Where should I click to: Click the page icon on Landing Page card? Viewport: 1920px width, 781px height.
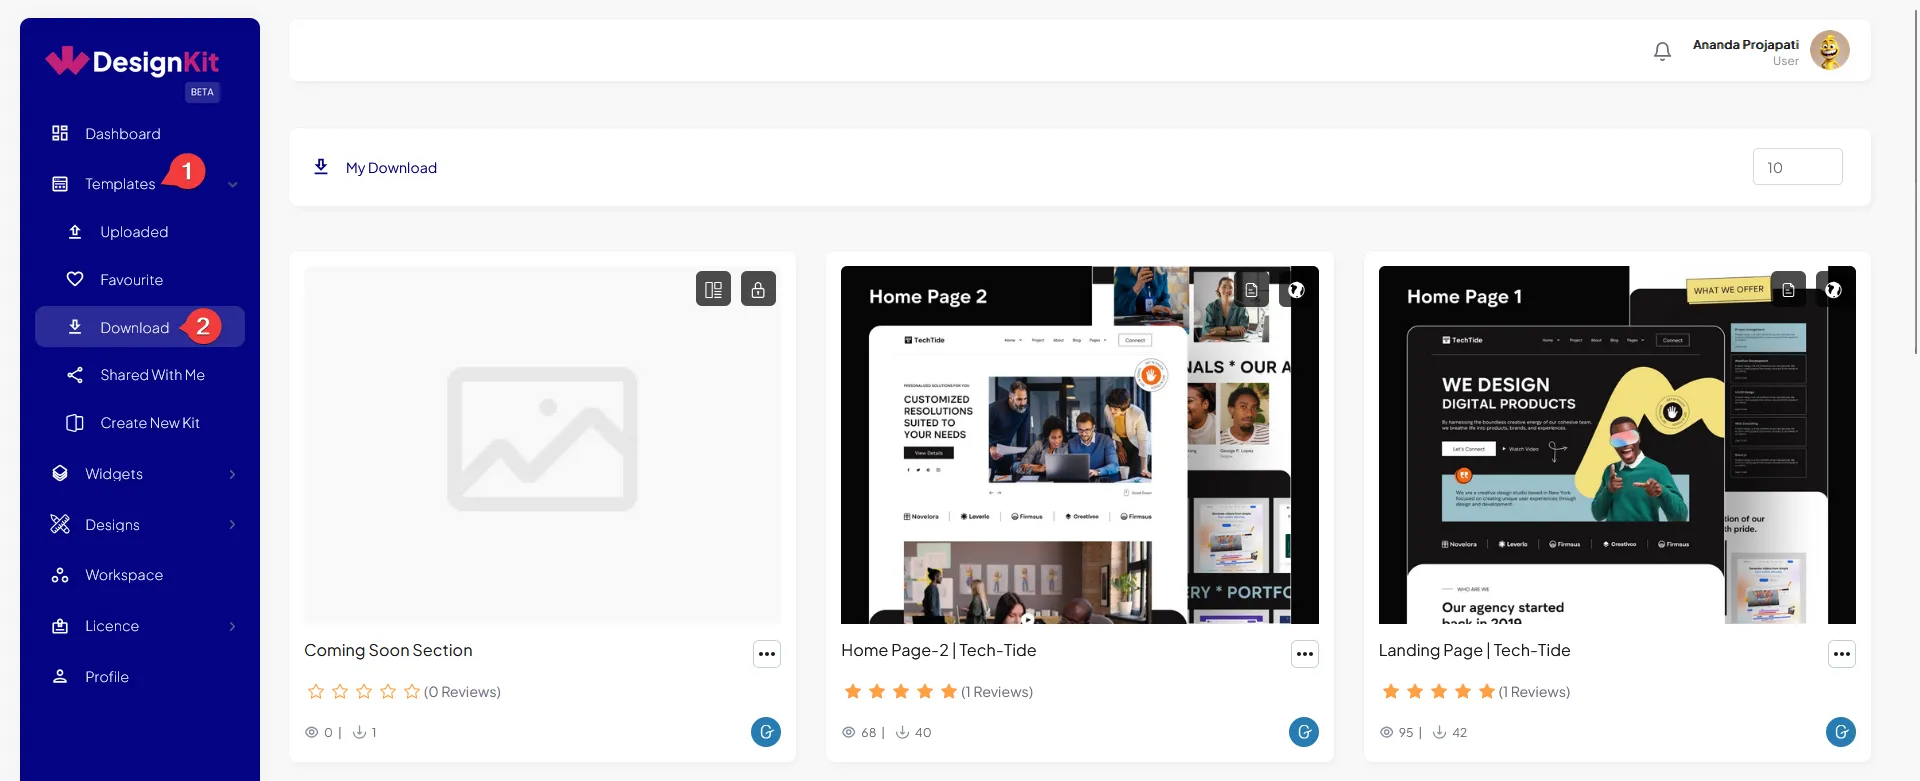[1788, 290]
